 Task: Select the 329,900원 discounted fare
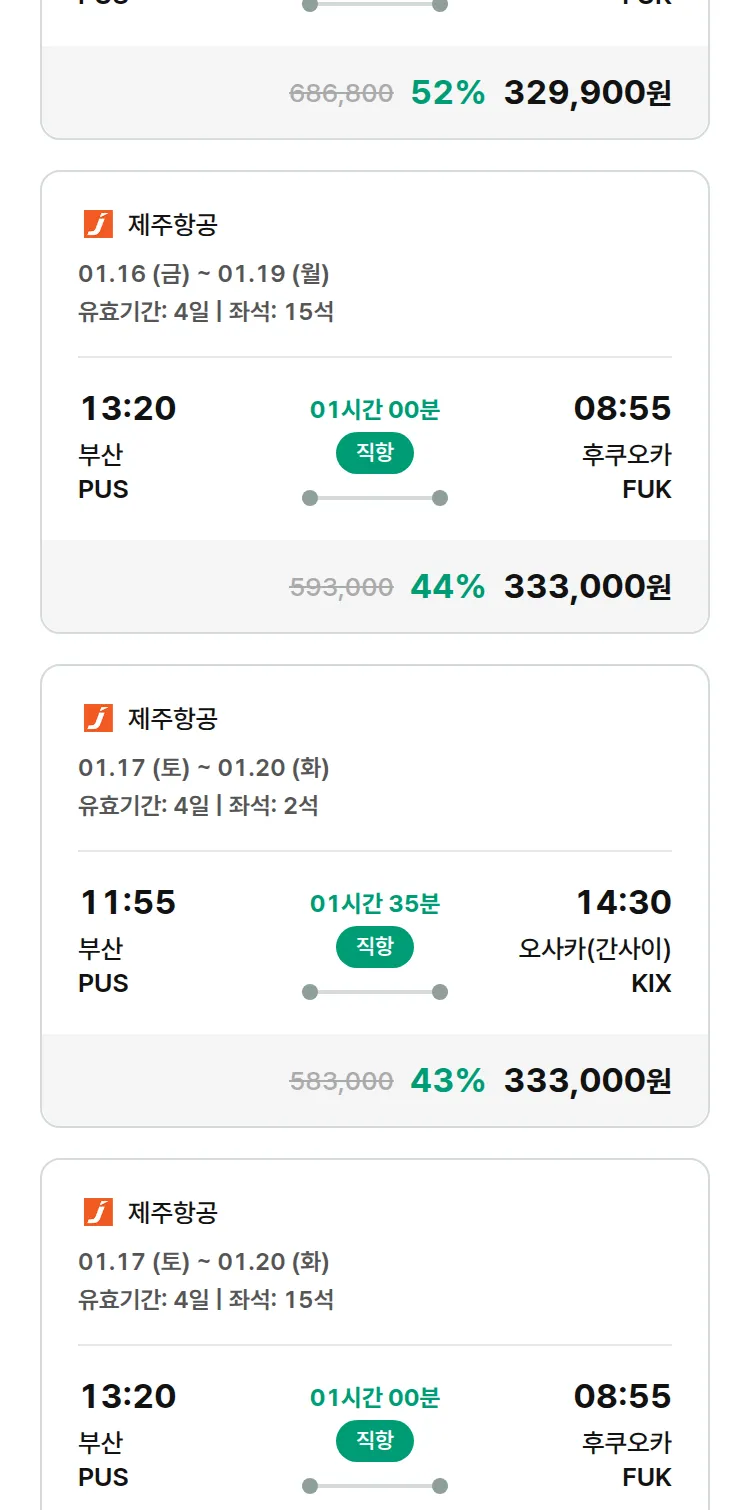click(x=587, y=93)
